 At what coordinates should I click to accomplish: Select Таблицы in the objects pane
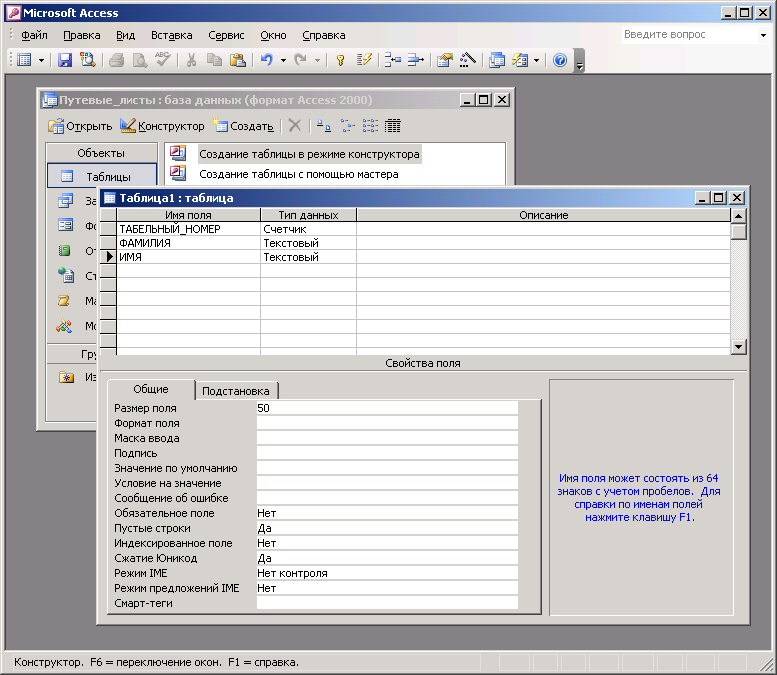point(102,176)
